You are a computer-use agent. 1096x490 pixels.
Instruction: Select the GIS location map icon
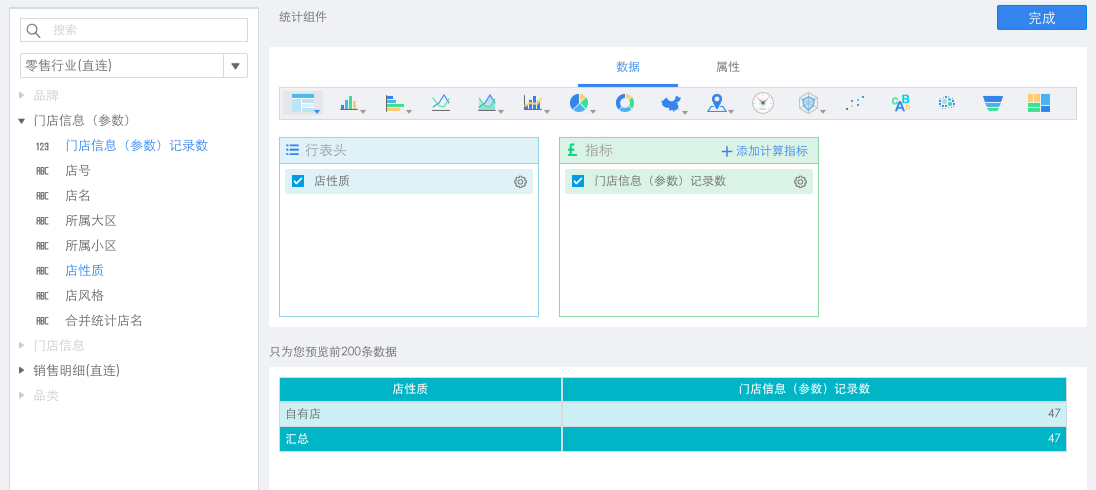click(x=716, y=103)
